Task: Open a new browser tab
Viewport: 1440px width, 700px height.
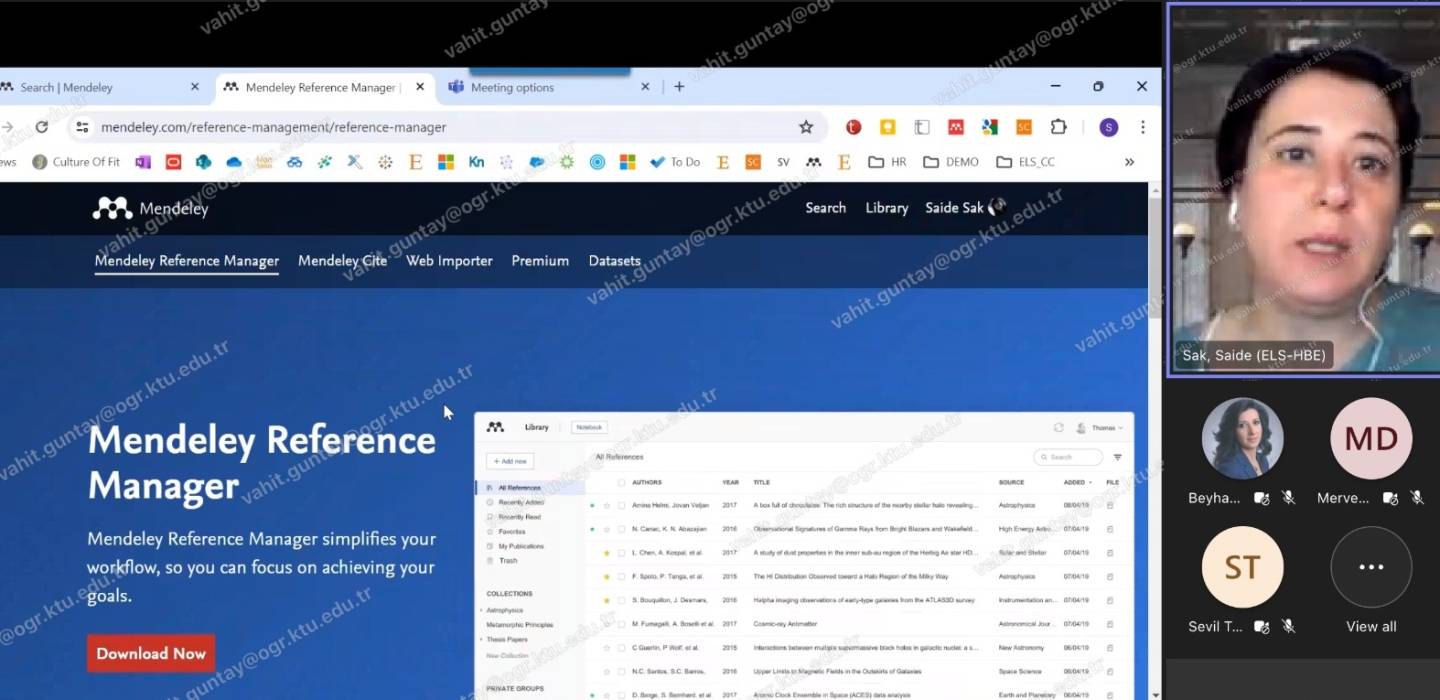Action: click(x=679, y=87)
